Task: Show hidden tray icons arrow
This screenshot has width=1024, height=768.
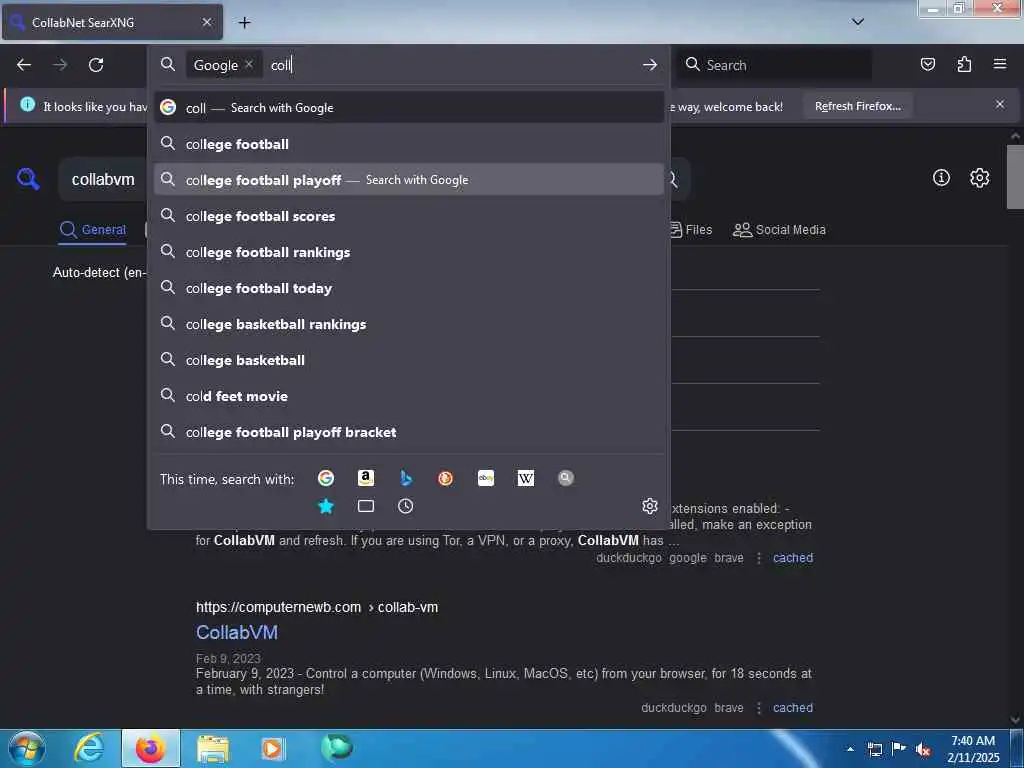Action: [x=850, y=749]
